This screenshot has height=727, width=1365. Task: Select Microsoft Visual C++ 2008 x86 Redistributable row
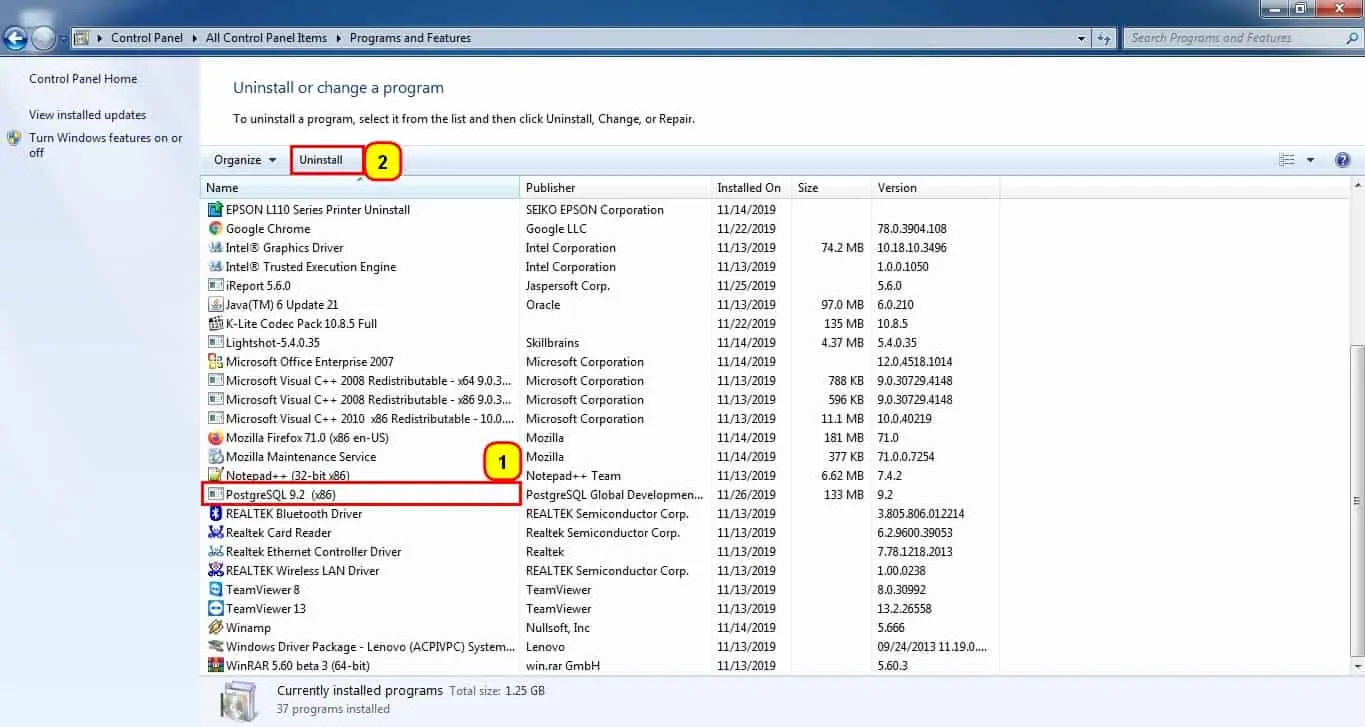click(602, 400)
